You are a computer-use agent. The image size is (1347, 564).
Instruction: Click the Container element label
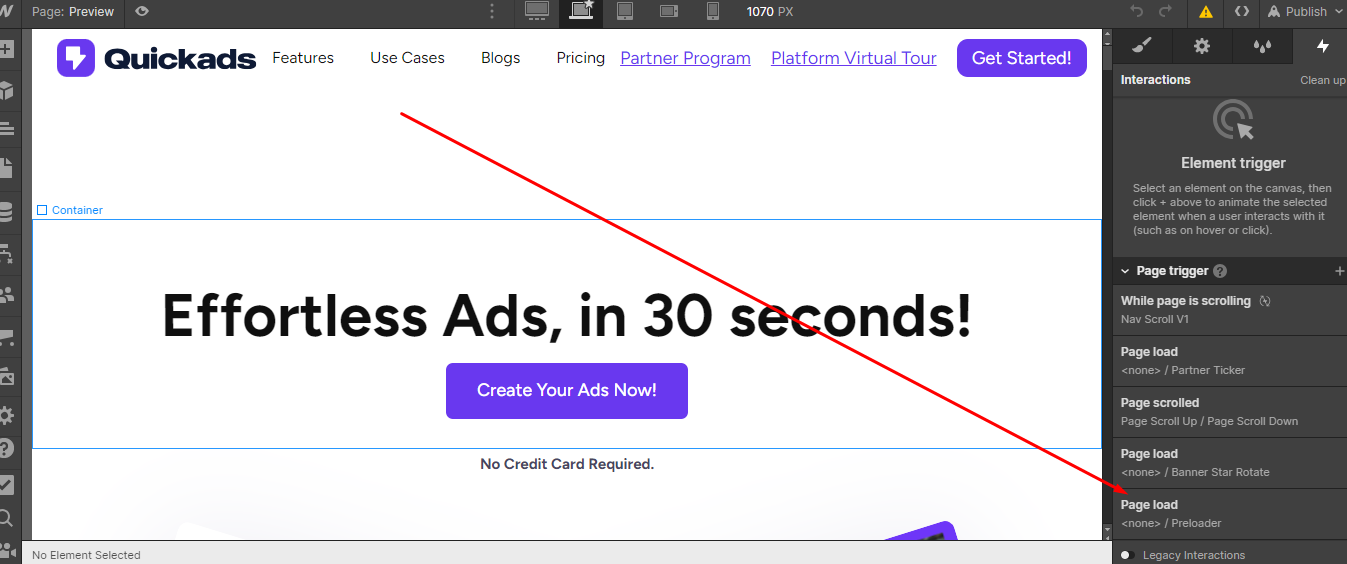[70, 210]
